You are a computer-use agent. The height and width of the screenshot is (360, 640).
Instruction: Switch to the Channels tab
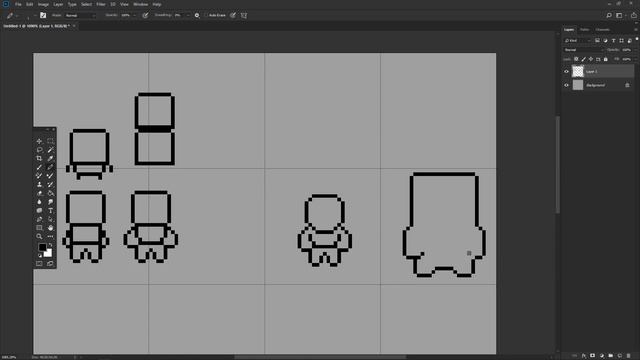602,29
